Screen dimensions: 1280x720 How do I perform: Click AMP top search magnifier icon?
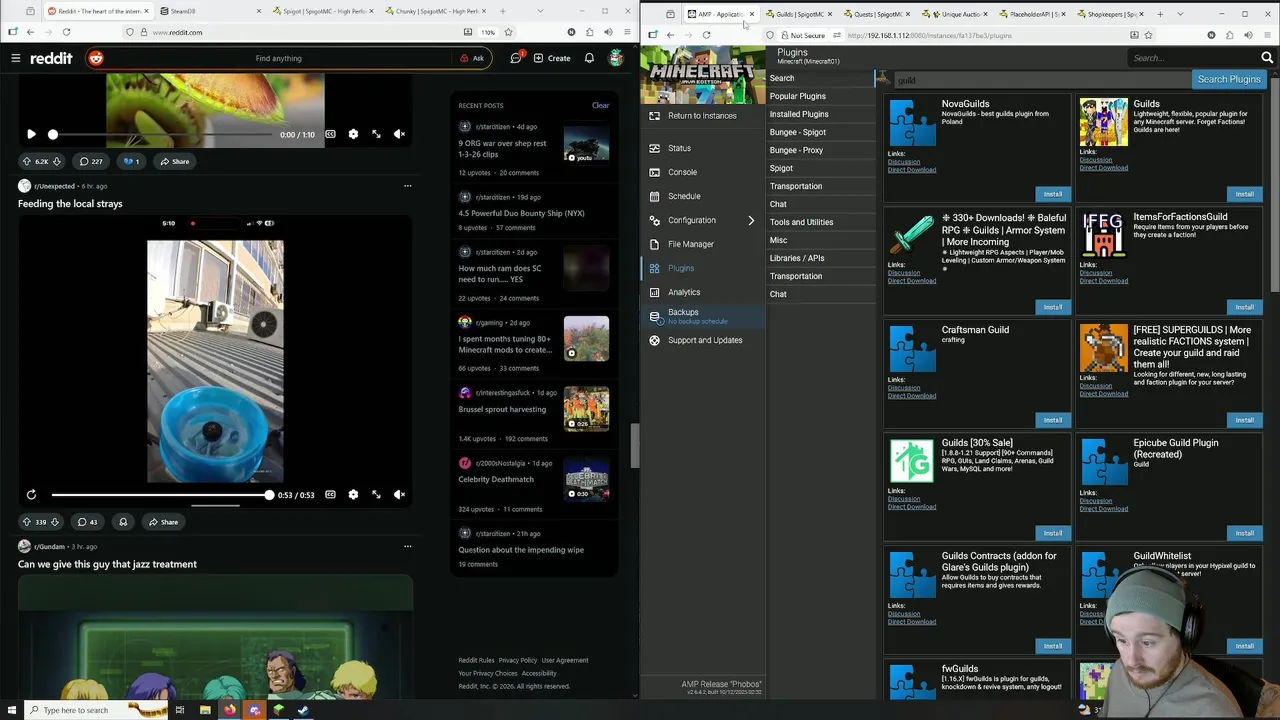click(1267, 58)
